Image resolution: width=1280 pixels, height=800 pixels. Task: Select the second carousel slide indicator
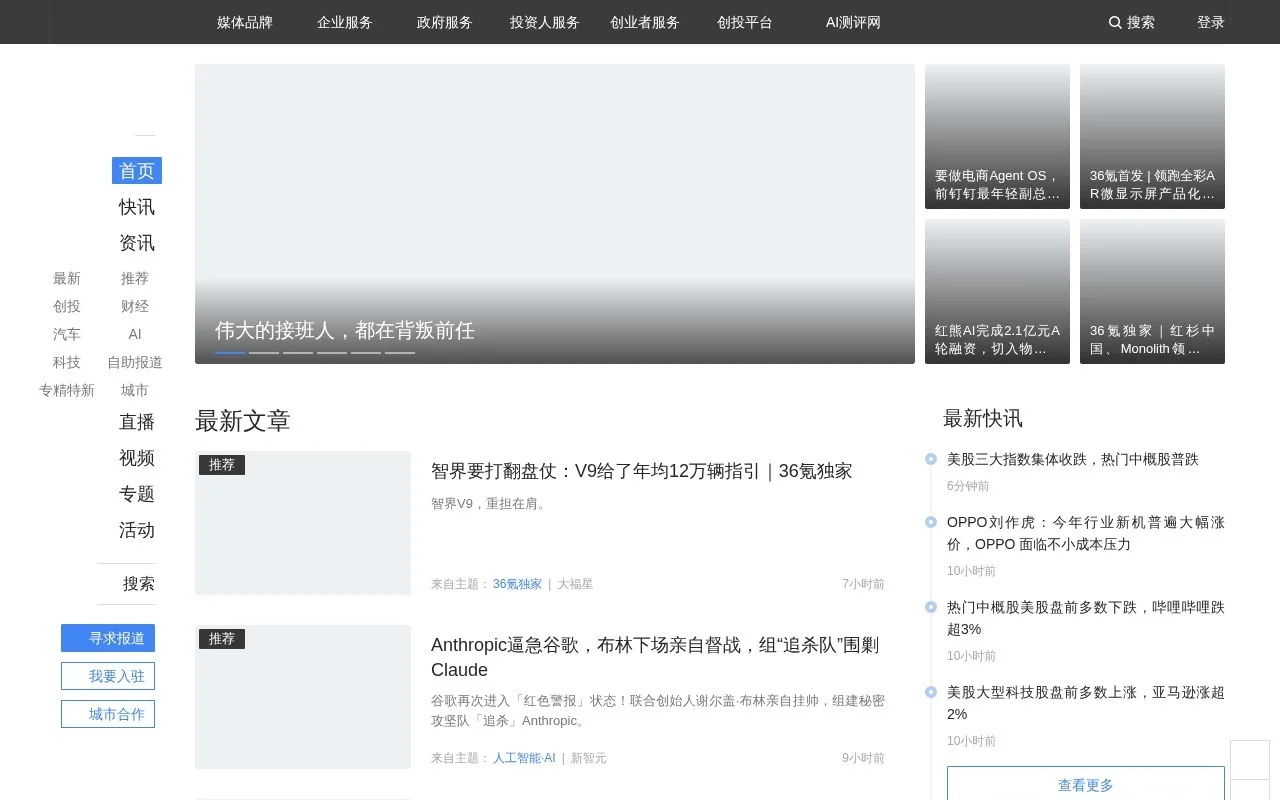point(264,353)
